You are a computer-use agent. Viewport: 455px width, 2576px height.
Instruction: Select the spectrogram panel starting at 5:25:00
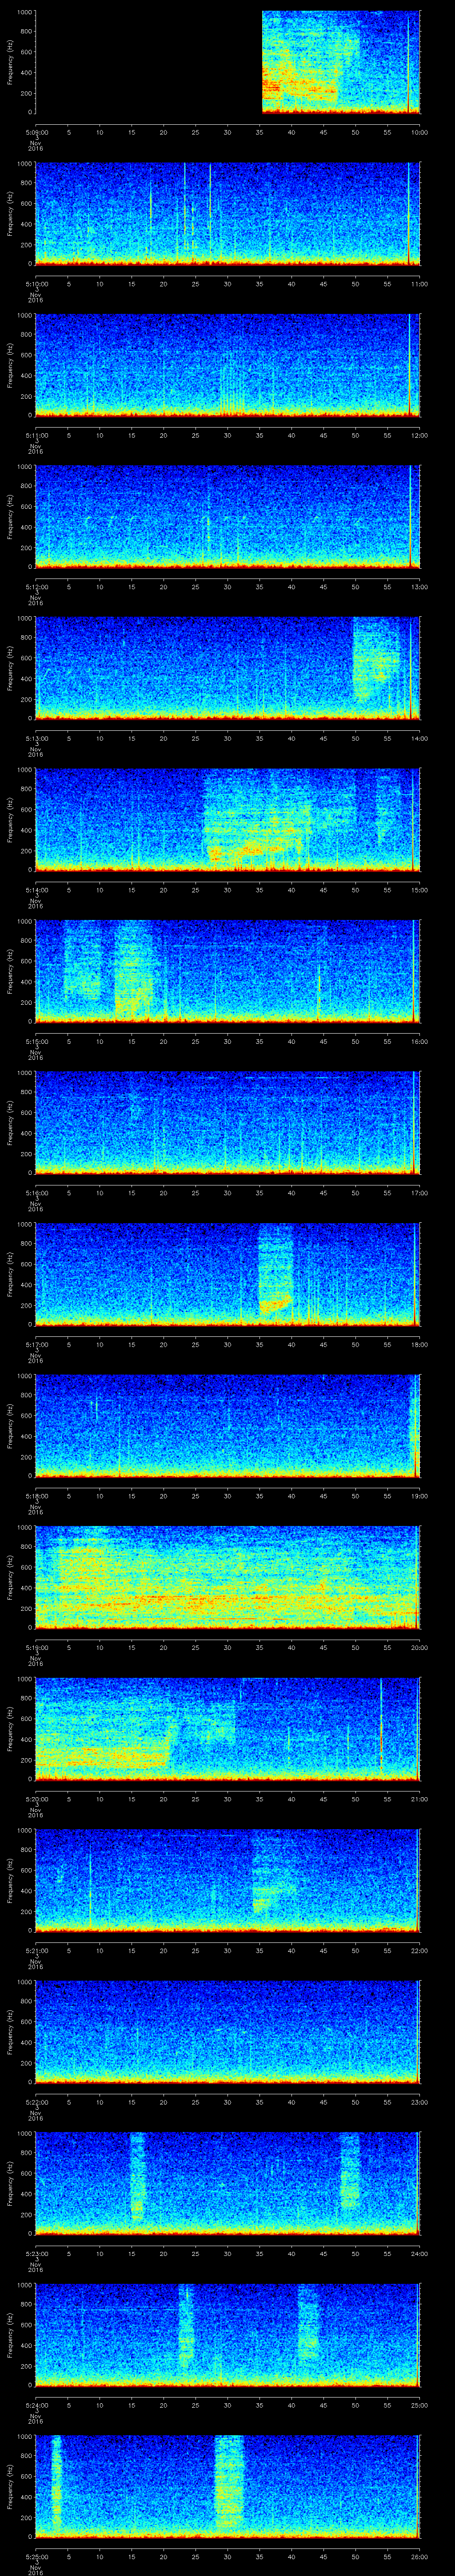click(x=228, y=2487)
